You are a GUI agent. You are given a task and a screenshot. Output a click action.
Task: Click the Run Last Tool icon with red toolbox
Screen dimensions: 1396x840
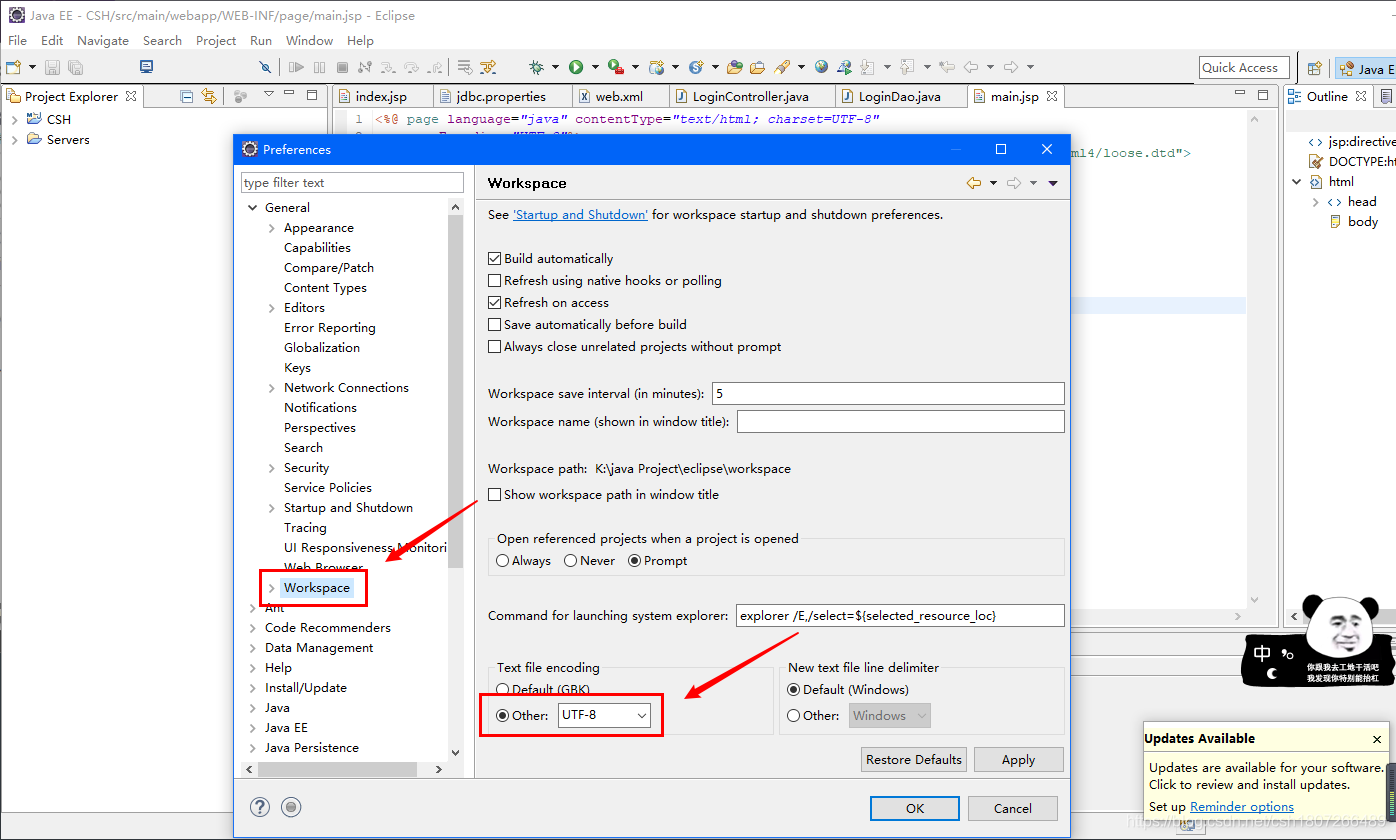(x=615, y=67)
